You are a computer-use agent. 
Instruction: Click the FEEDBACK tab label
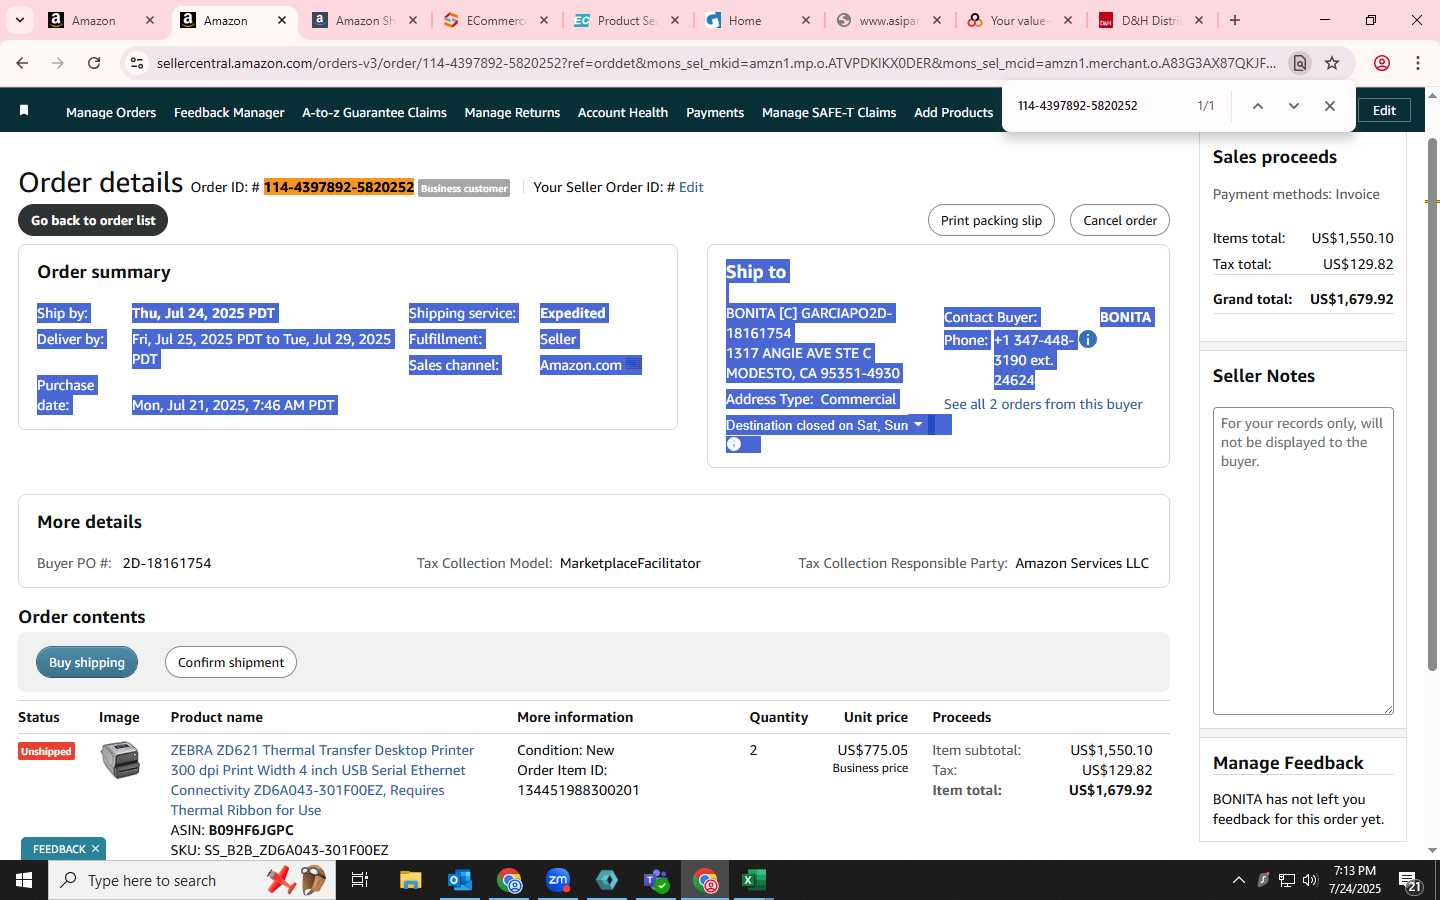(59, 849)
